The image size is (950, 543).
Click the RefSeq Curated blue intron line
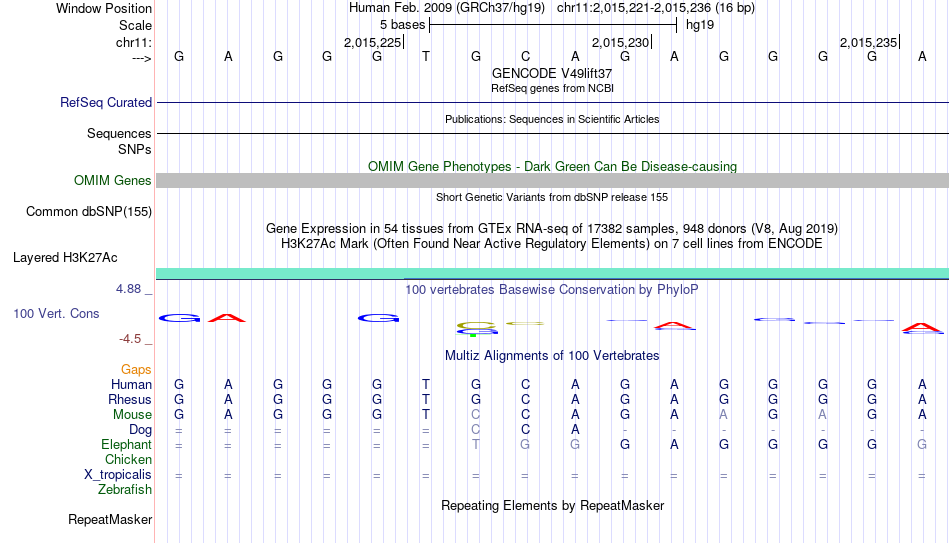coord(553,102)
